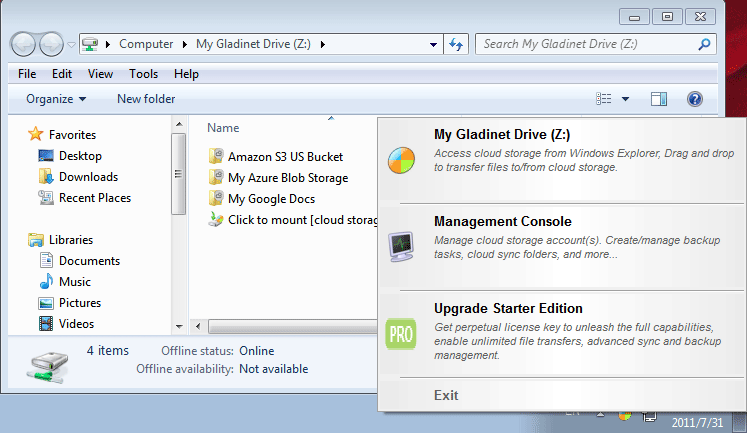
Task: Click the magnifier search icon
Action: pyautogui.click(x=704, y=44)
